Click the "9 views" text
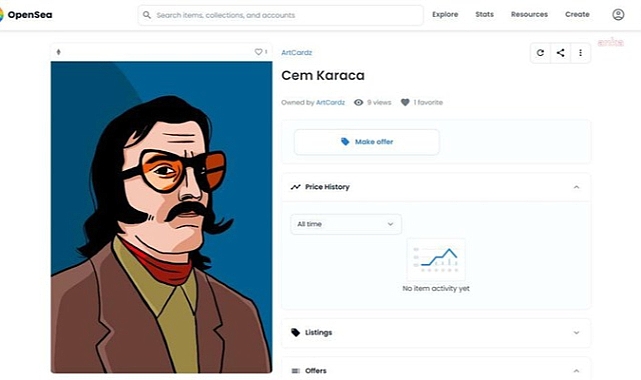 point(379,103)
